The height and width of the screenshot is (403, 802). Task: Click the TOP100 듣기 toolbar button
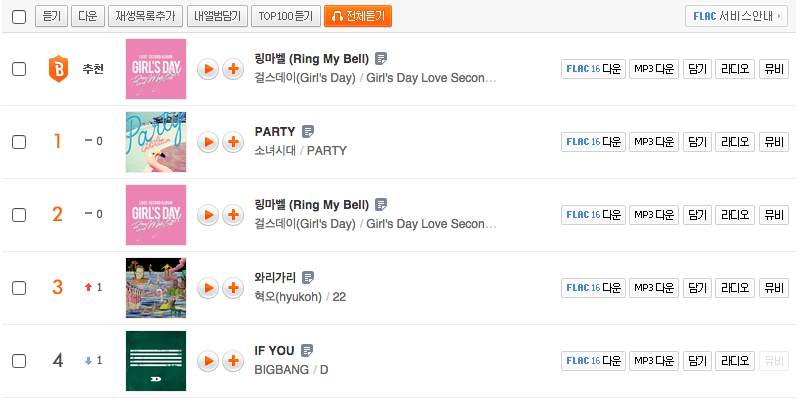[x=284, y=16]
